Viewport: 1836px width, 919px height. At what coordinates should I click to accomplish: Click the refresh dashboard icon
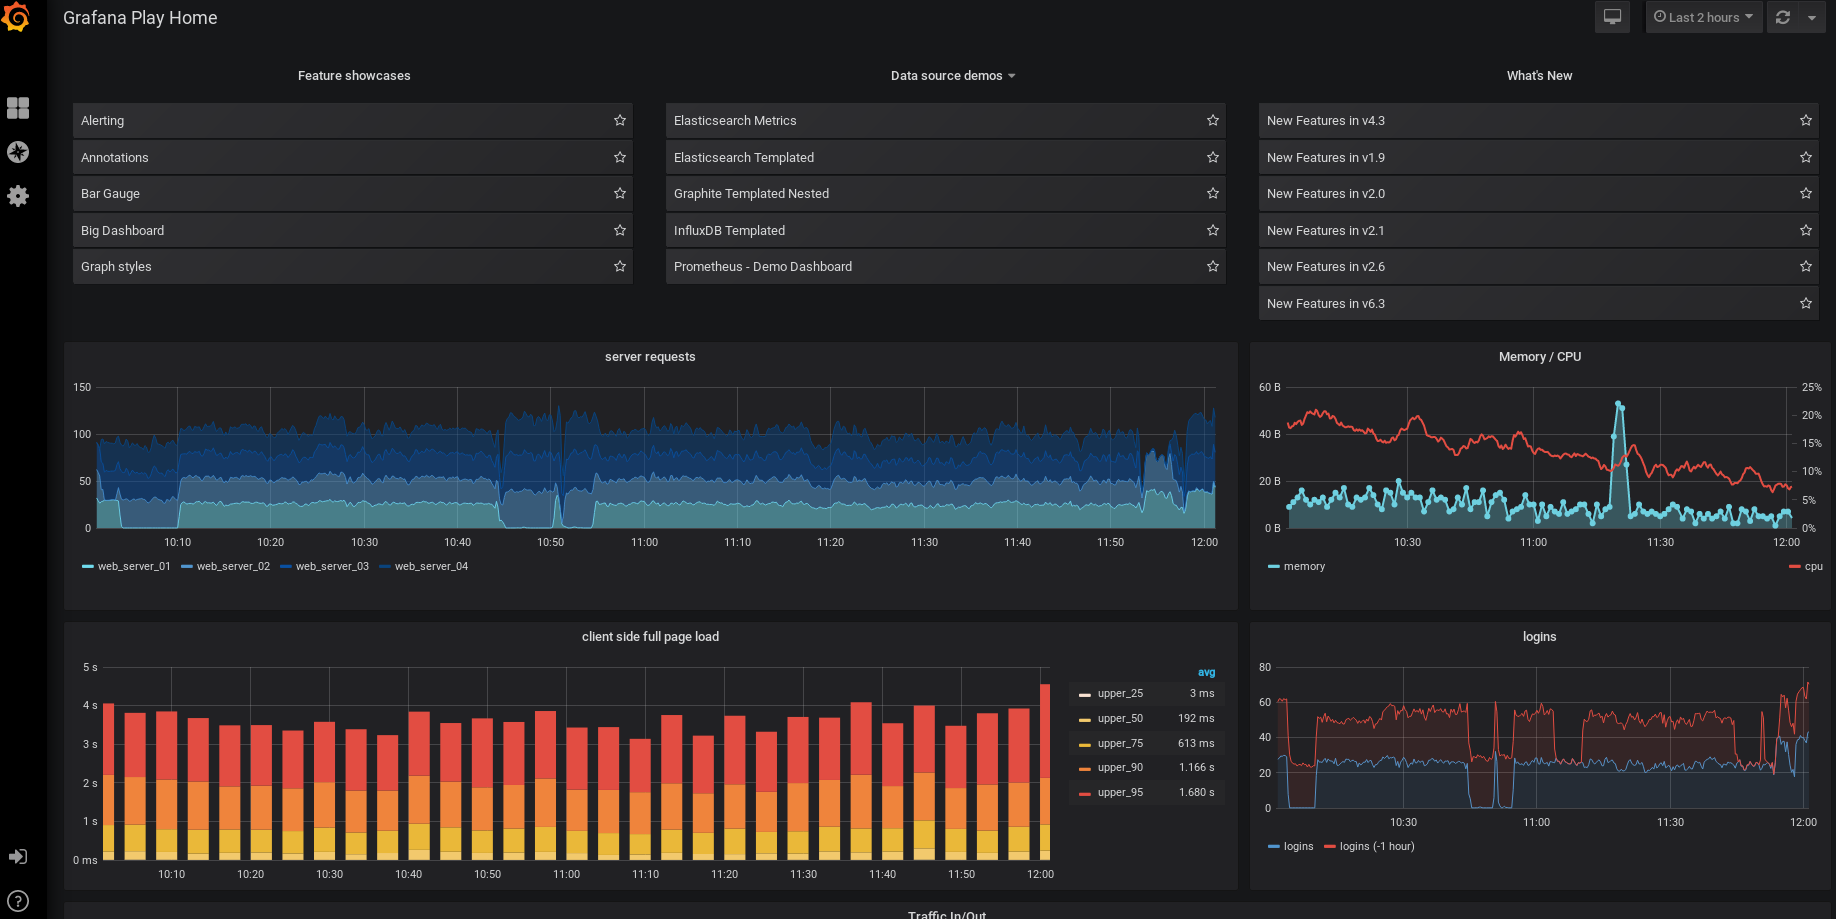(1783, 17)
